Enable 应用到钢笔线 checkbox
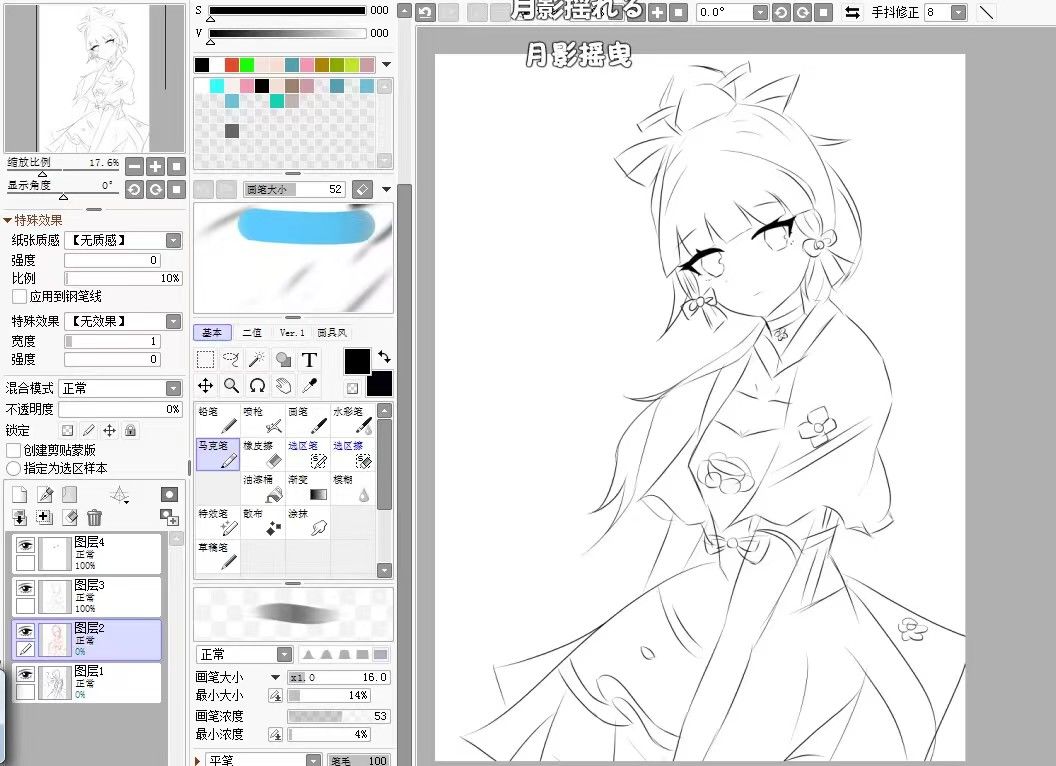Viewport: 1056px width, 766px height. point(20,296)
